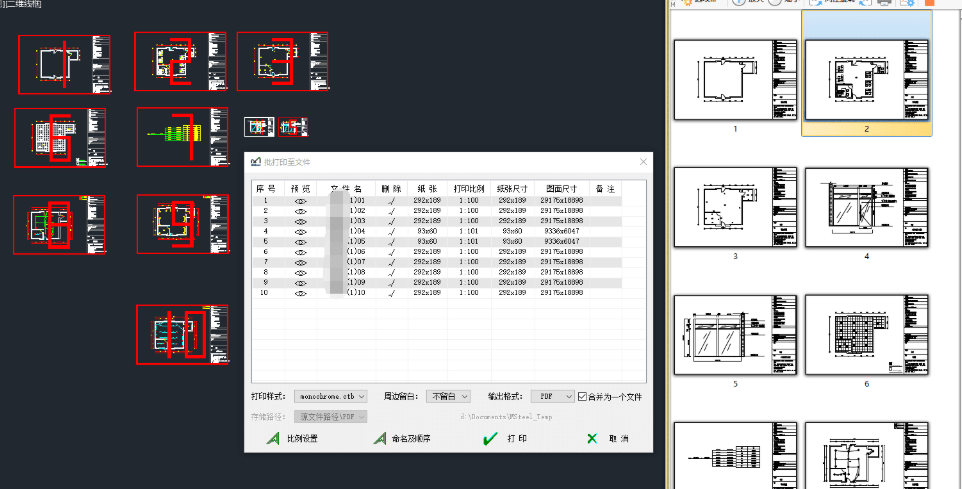The height and width of the screenshot is (489, 962).
Task: Click the 预览 column header
Action: (301, 188)
